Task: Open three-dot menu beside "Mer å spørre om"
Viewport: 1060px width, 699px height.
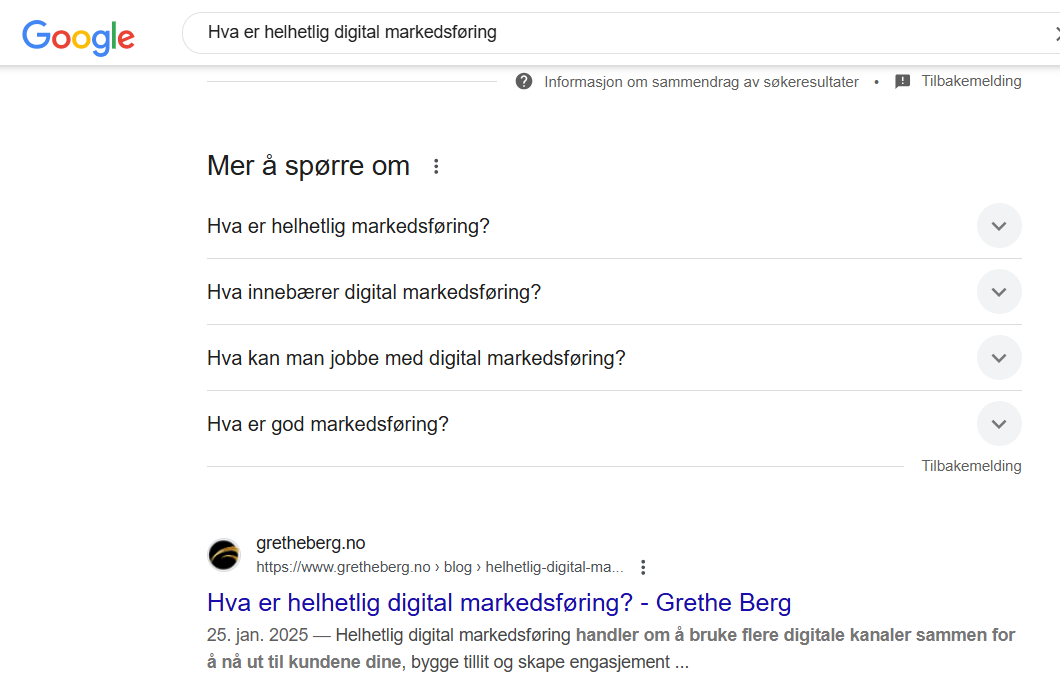Action: [436, 166]
